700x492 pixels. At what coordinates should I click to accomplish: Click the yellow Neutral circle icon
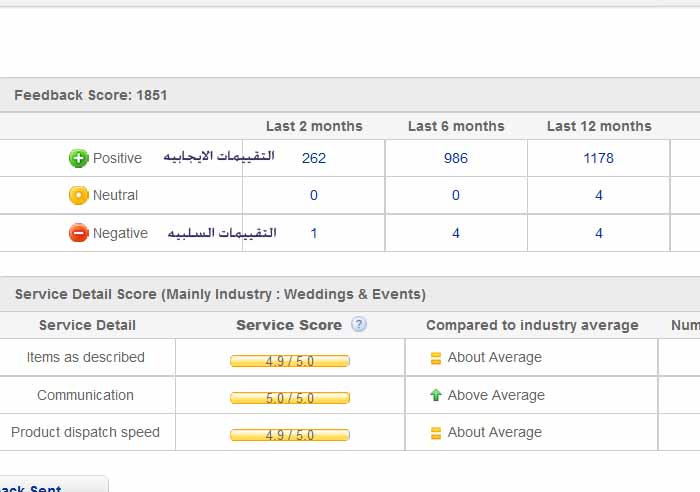point(78,196)
